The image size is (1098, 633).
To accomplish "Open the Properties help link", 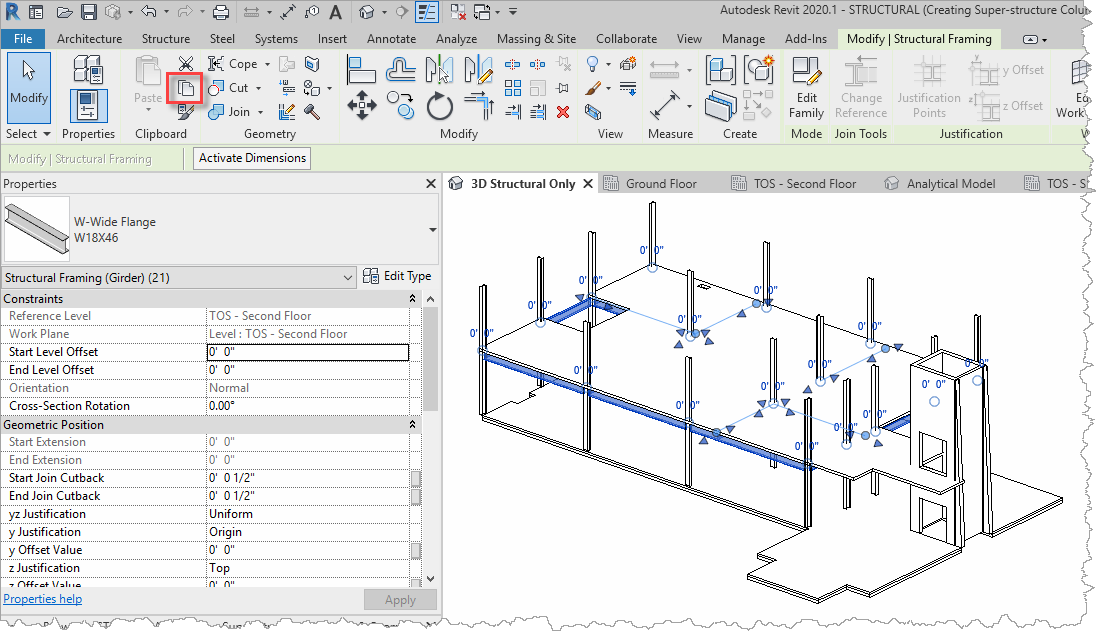I will 43,599.
